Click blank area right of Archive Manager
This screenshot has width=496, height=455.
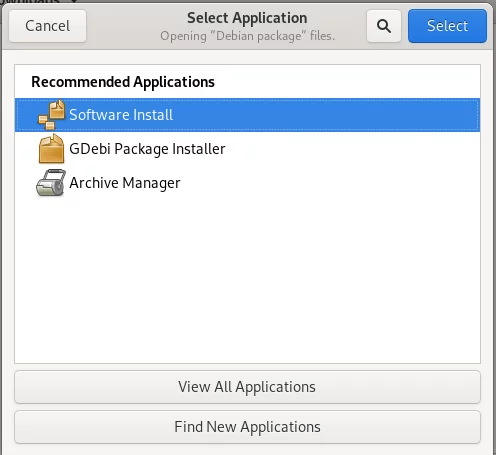330,183
